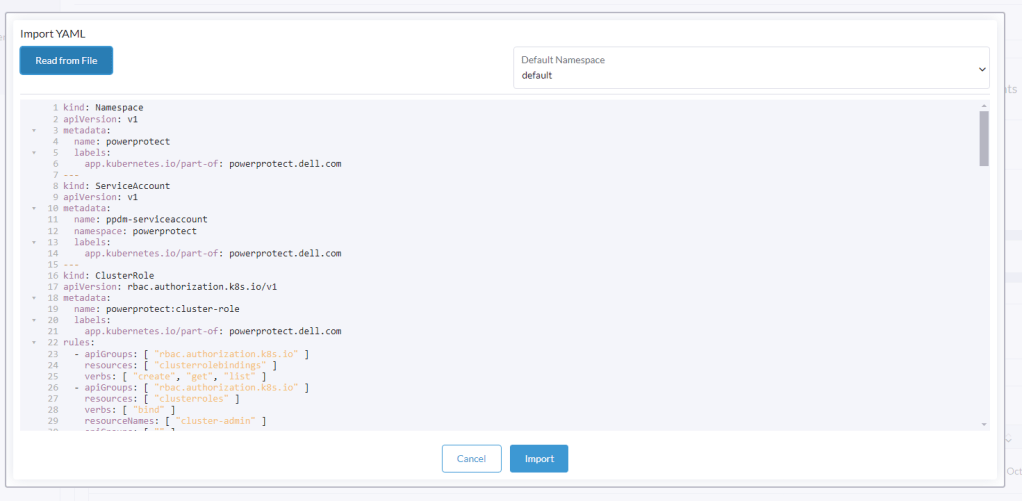
Task: Place cursor on 'kind: ClusterRole' line
Action: (x=108, y=275)
